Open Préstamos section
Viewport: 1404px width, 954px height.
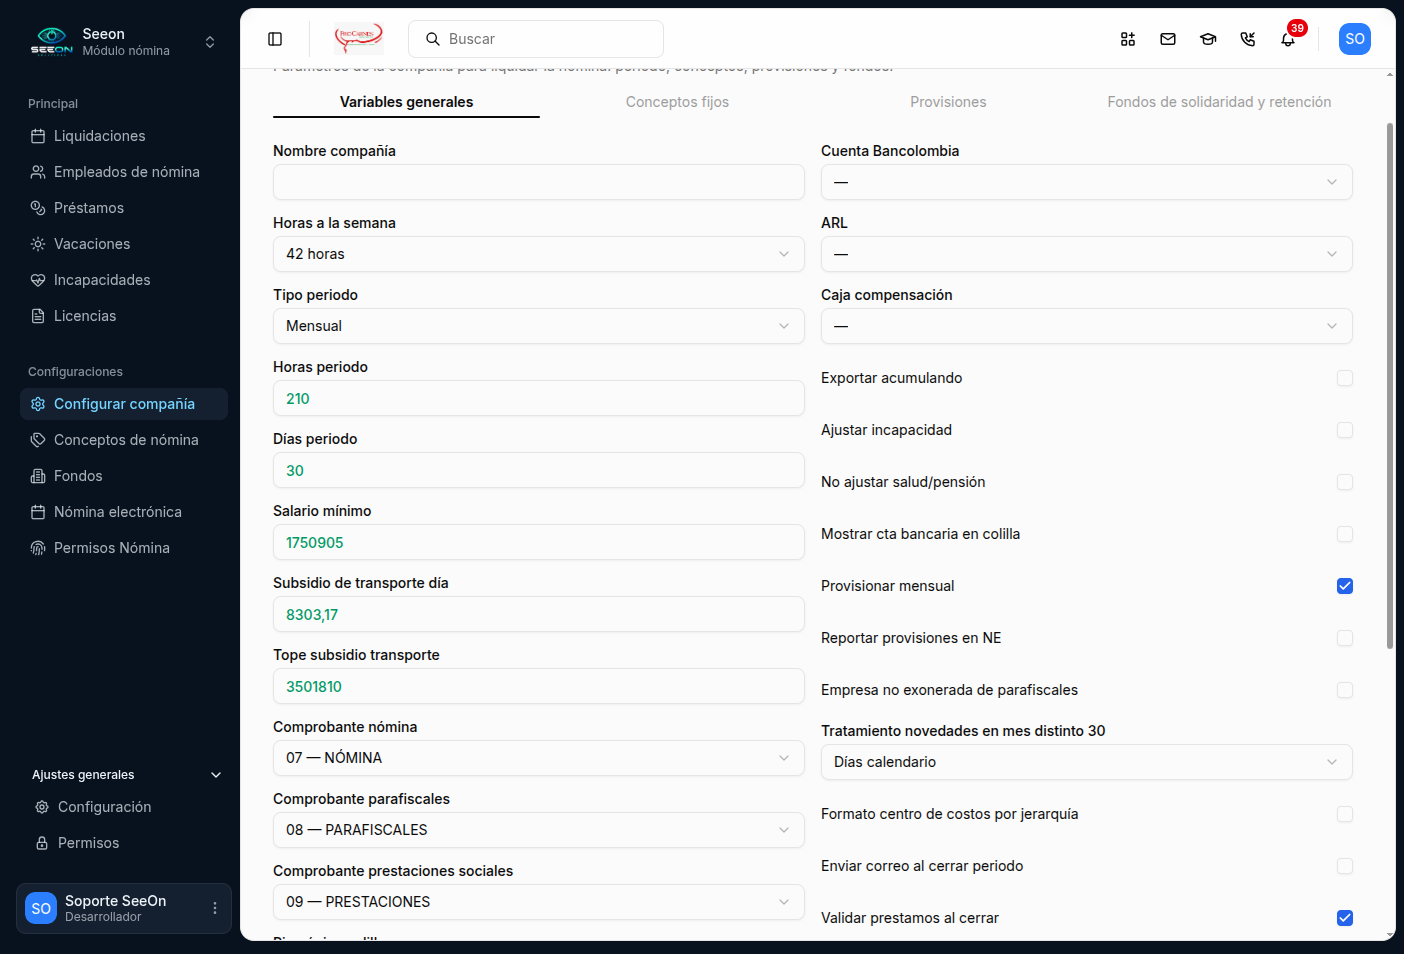(124, 208)
